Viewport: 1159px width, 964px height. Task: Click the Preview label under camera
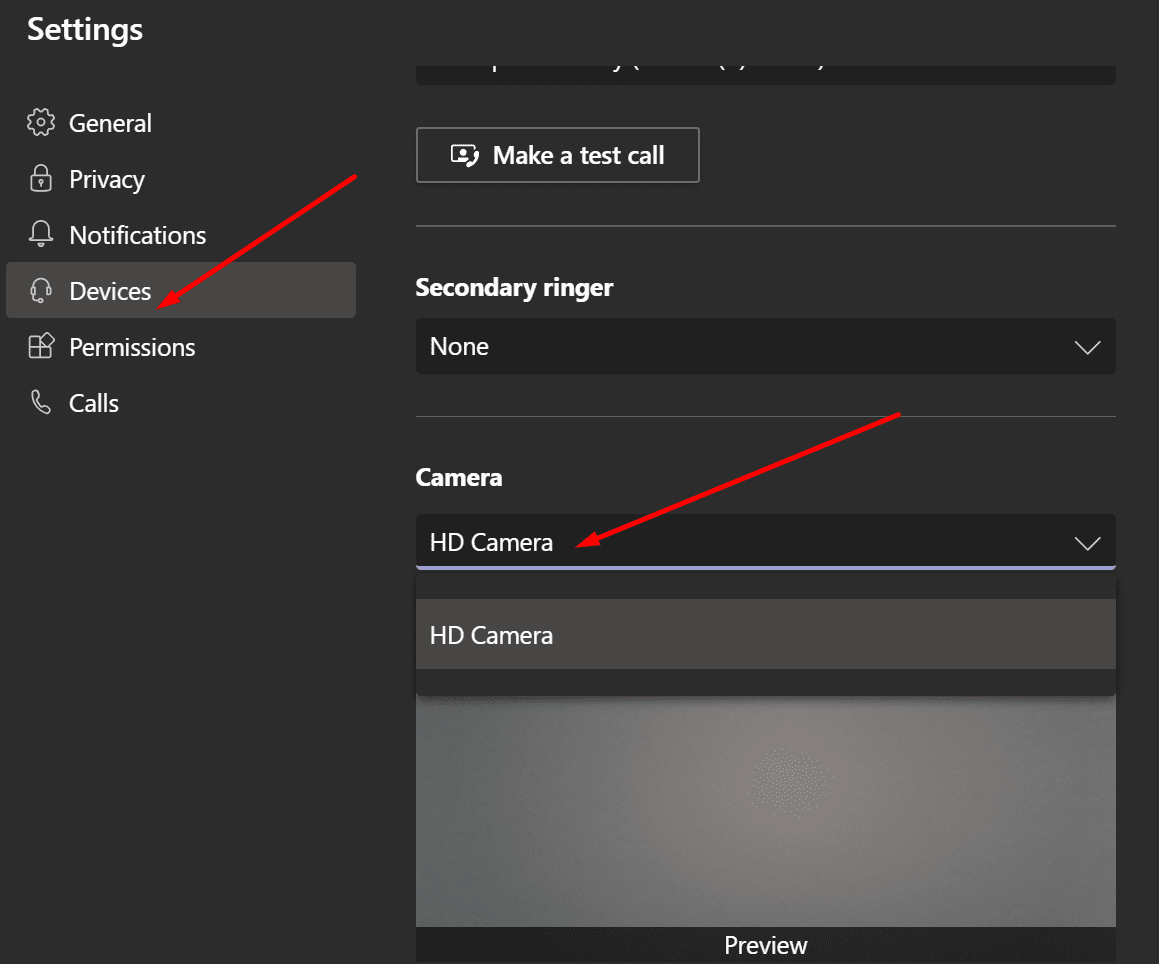click(766, 946)
